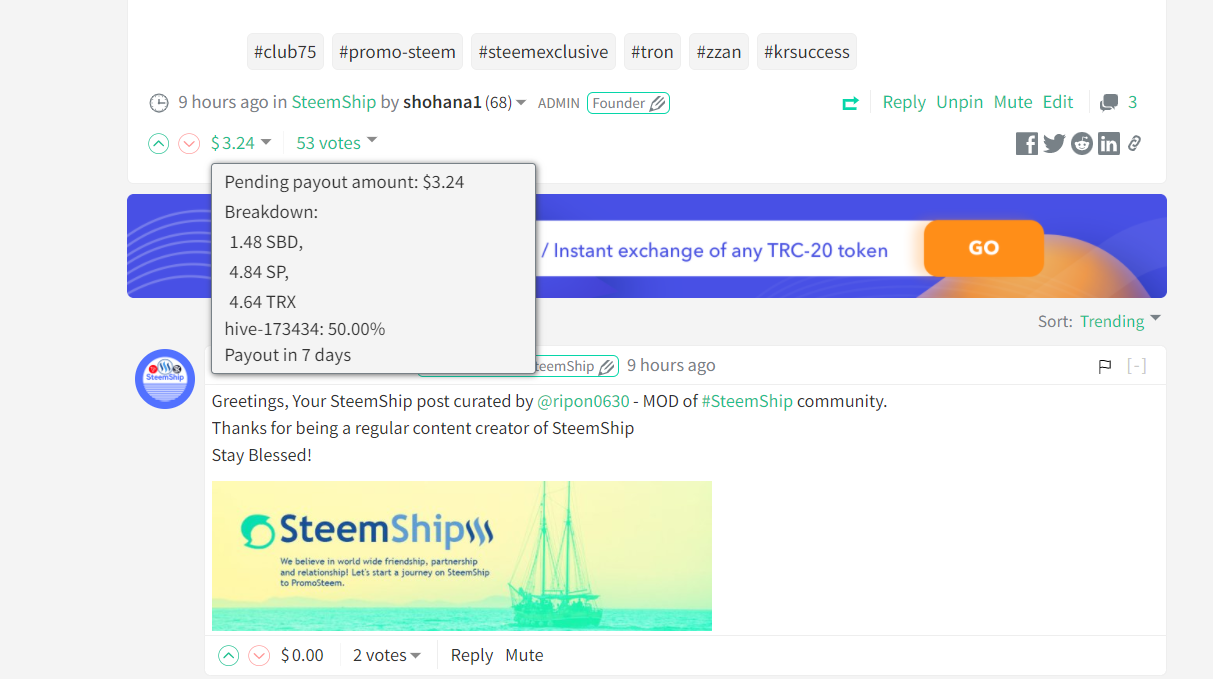Click the comment's $0.00 payout
The image size is (1213, 679).
302,655
